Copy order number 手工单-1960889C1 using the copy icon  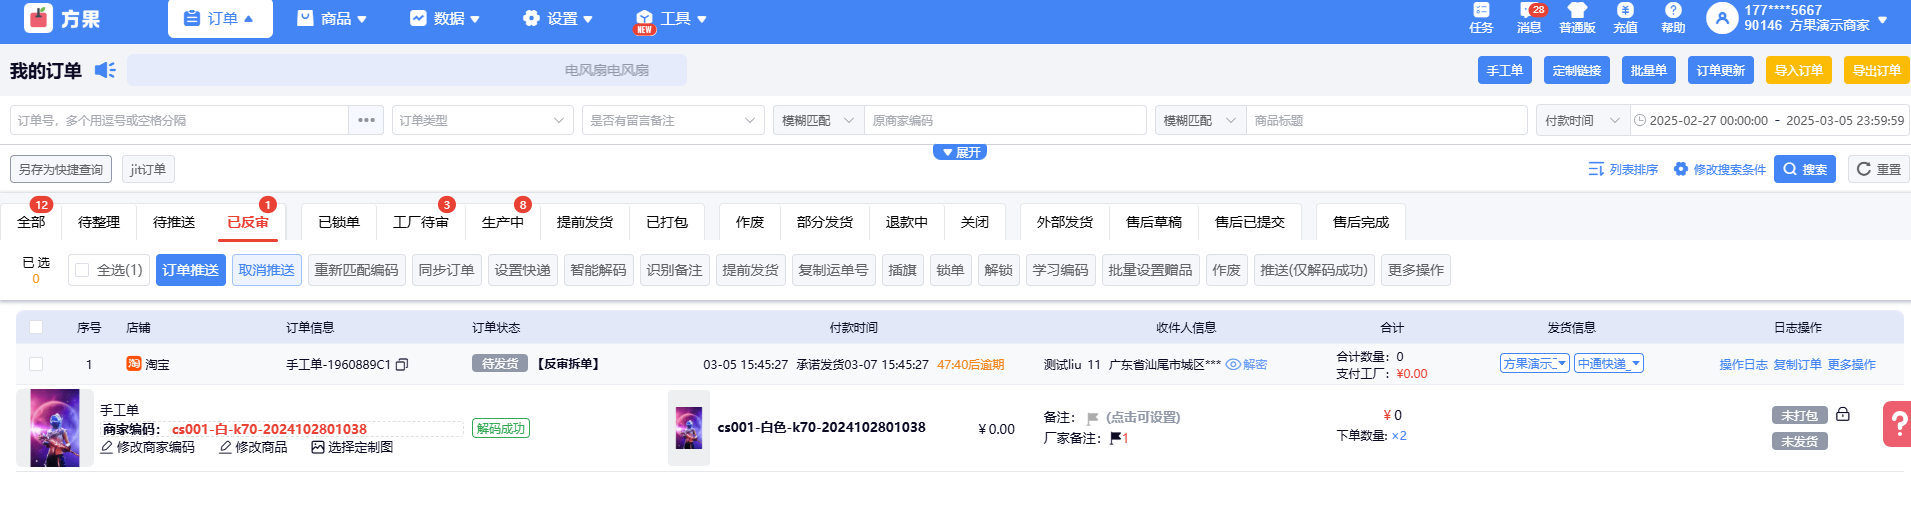(402, 365)
